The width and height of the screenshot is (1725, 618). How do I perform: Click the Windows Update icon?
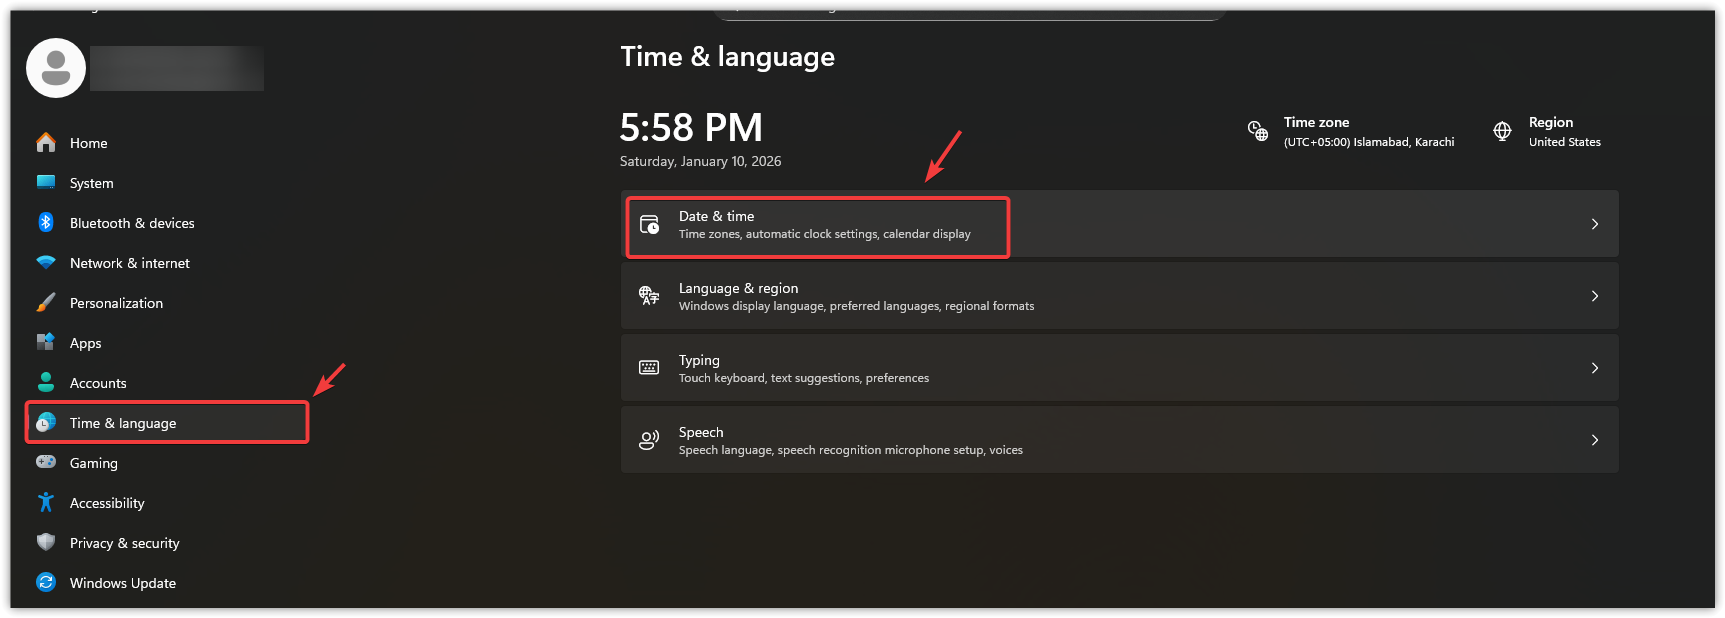pyautogui.click(x=46, y=582)
